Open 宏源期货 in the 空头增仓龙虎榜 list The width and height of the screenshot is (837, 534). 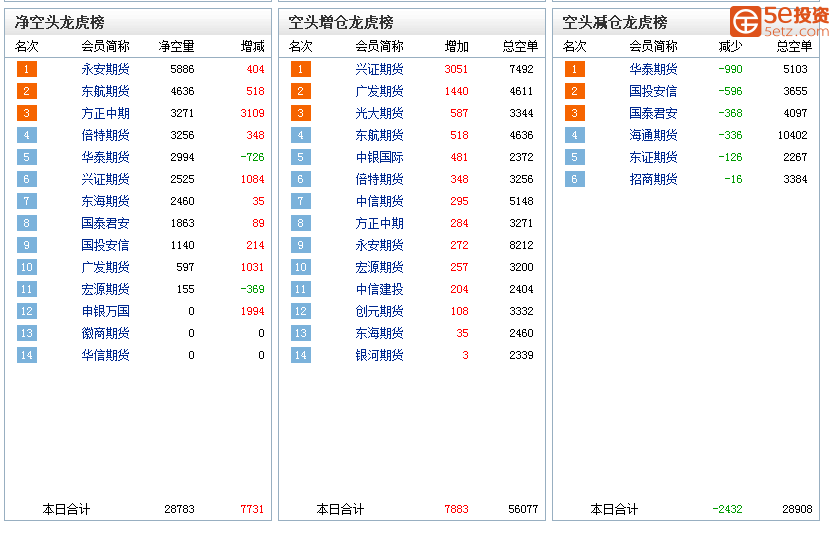pos(380,267)
